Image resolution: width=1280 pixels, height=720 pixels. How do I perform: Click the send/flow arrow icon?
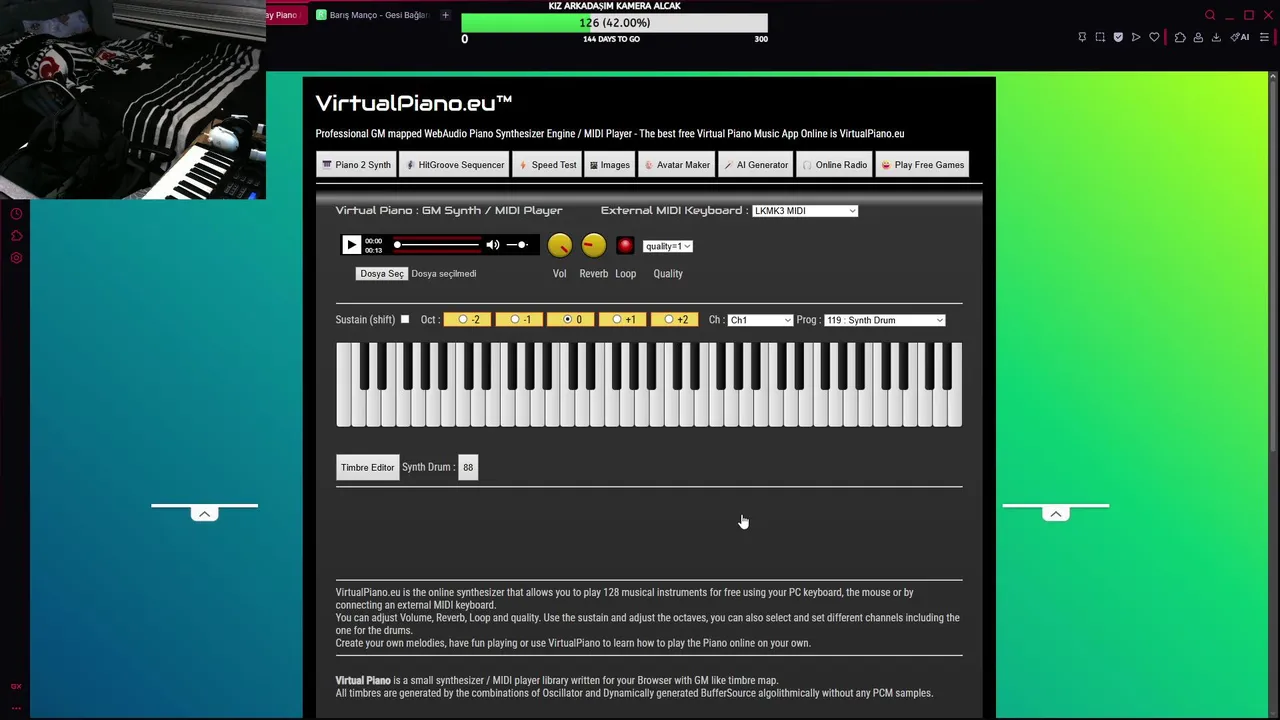[x=1135, y=37]
